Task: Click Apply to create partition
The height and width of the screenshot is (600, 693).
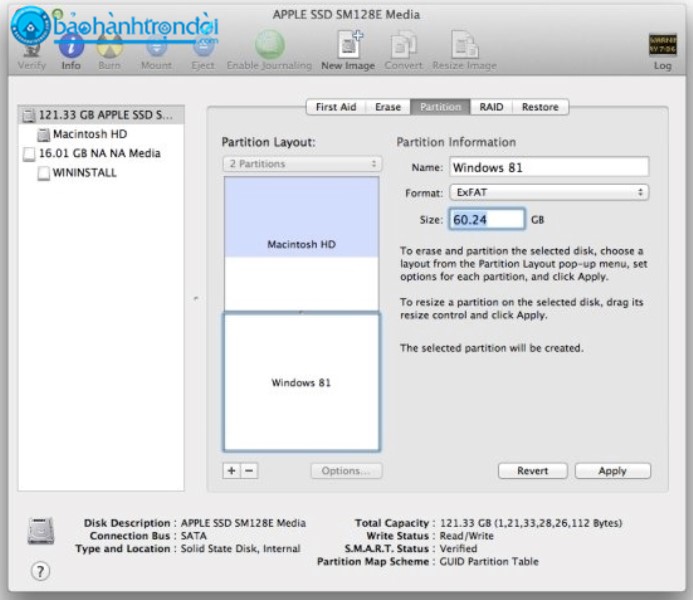Action: click(613, 471)
